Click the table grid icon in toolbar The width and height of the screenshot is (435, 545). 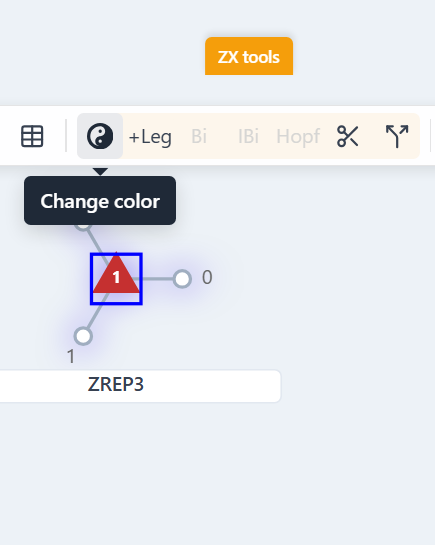[32, 136]
